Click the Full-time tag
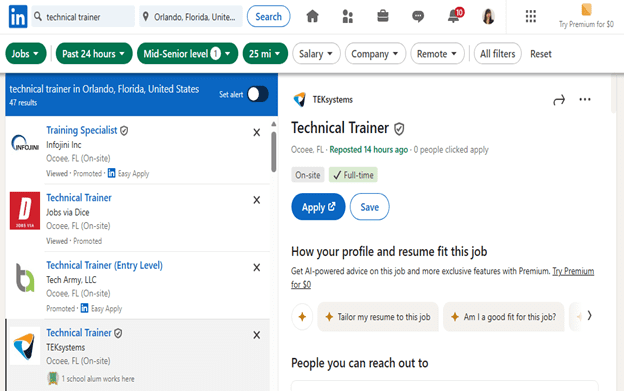624x391 pixels. (353, 175)
